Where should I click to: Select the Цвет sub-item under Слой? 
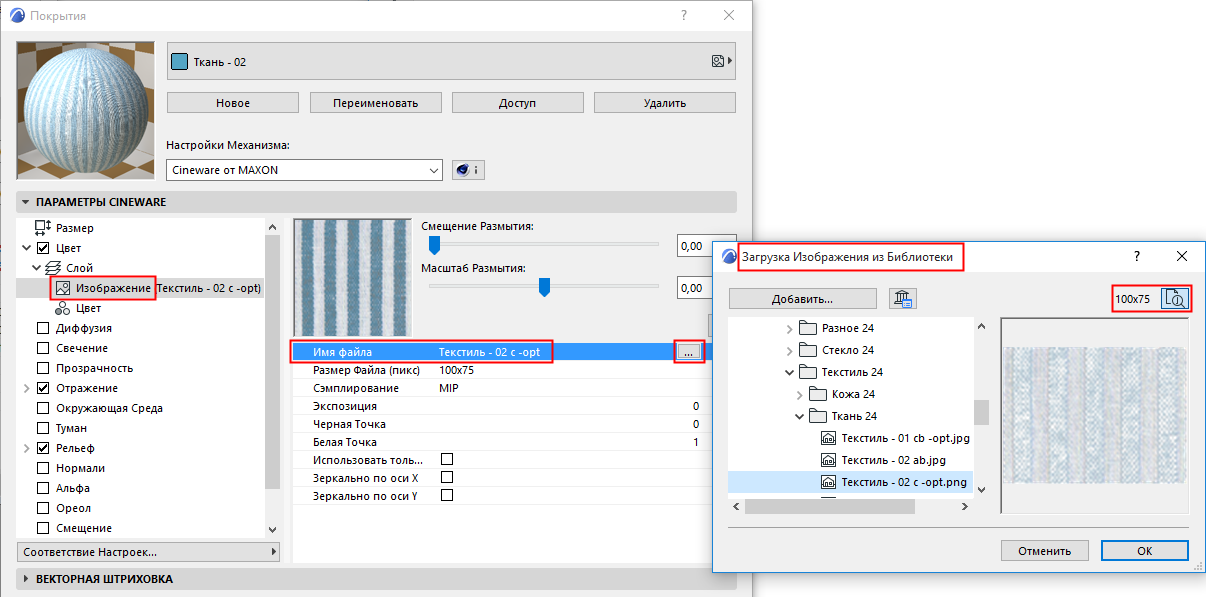coord(78,308)
